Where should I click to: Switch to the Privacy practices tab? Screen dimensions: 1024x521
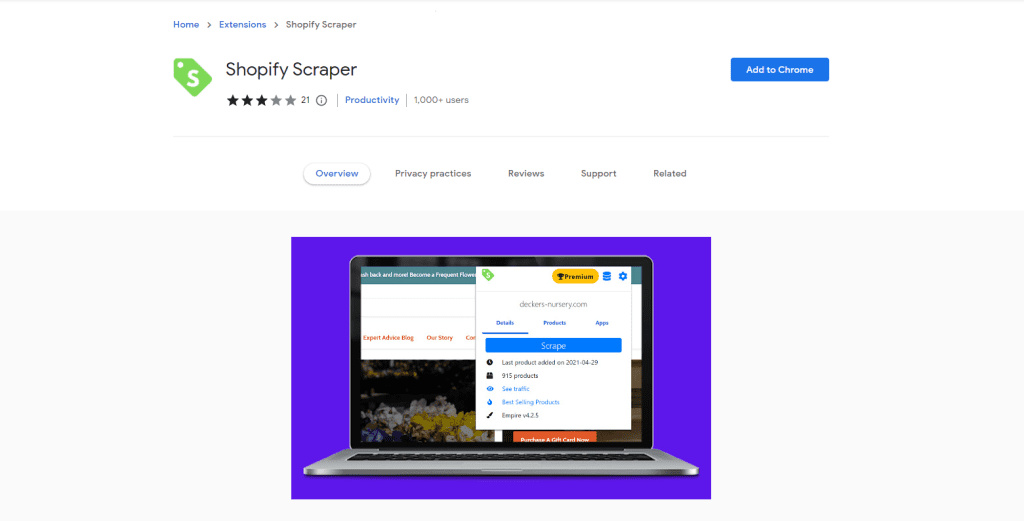click(x=433, y=174)
